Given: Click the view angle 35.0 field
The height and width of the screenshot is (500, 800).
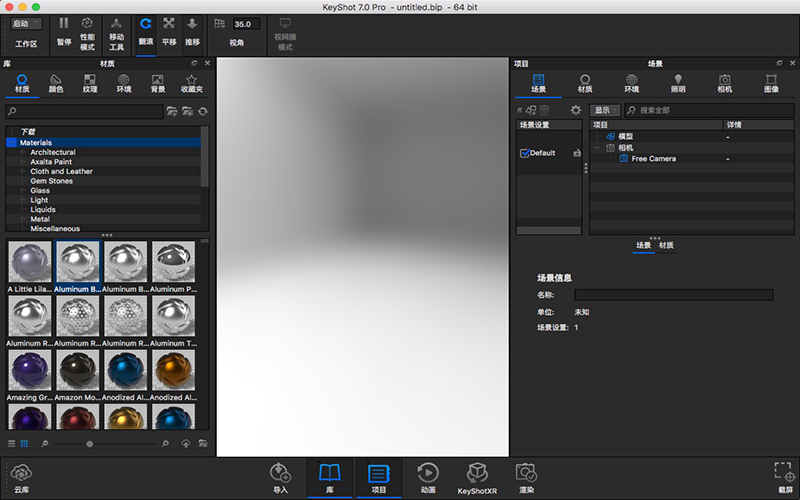Looking at the screenshot, I should click(246, 24).
